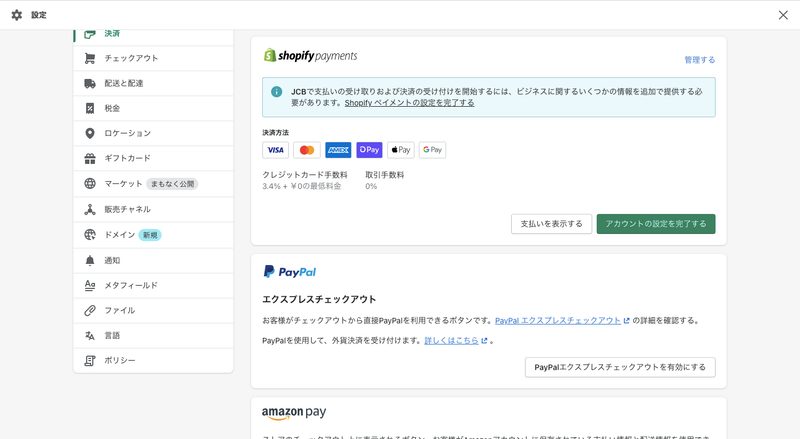Click 支払いを表示する button
The image size is (800, 439).
(552, 224)
